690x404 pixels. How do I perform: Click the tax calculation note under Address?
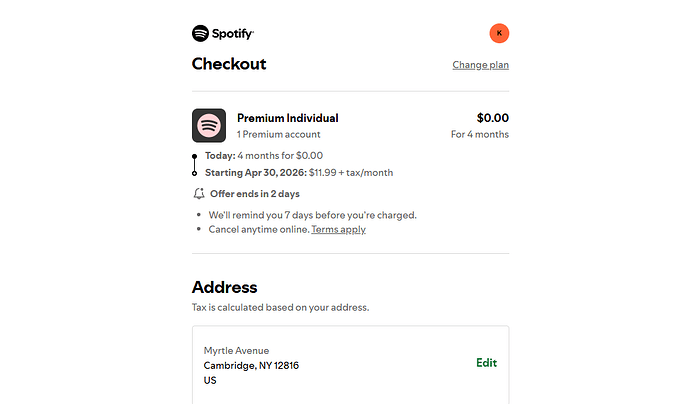click(x=280, y=307)
